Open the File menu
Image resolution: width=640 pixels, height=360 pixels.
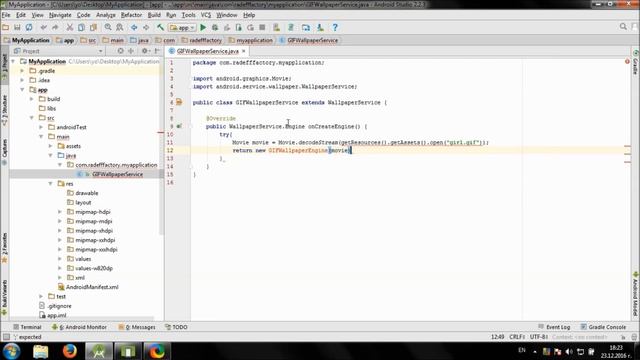(x=6, y=15)
